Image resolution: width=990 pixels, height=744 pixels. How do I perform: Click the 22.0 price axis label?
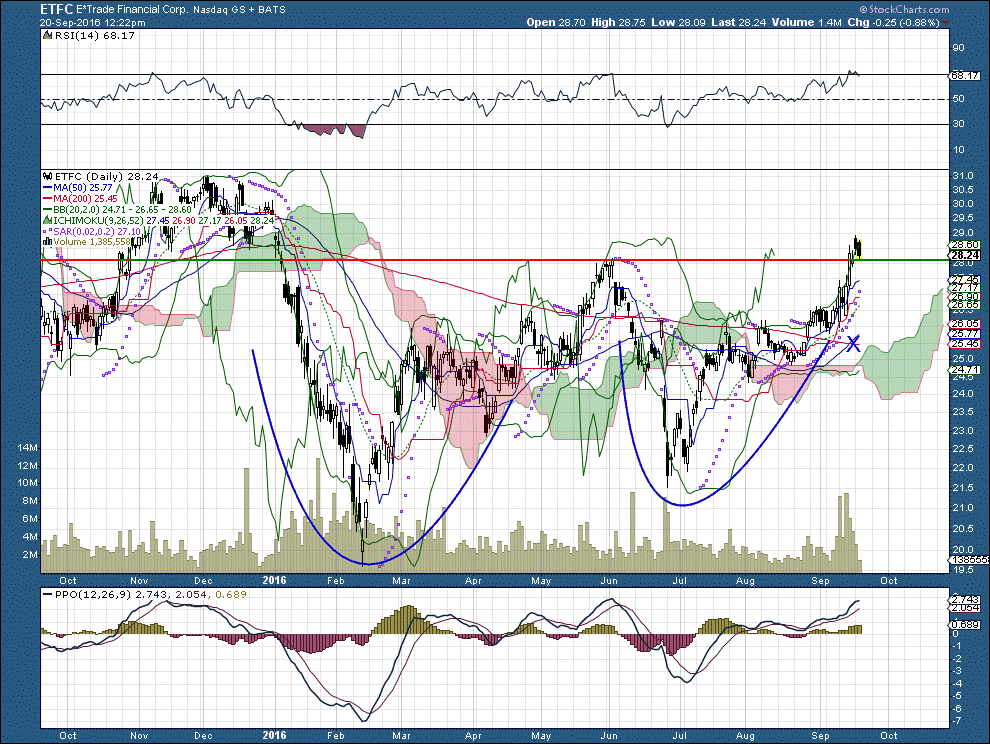[962, 467]
